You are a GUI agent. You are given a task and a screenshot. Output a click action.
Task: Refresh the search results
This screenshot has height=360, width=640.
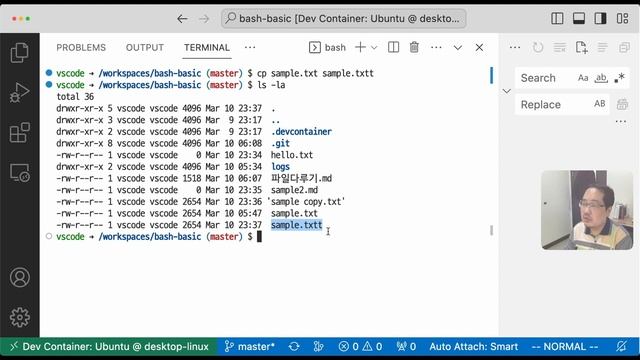(538, 48)
